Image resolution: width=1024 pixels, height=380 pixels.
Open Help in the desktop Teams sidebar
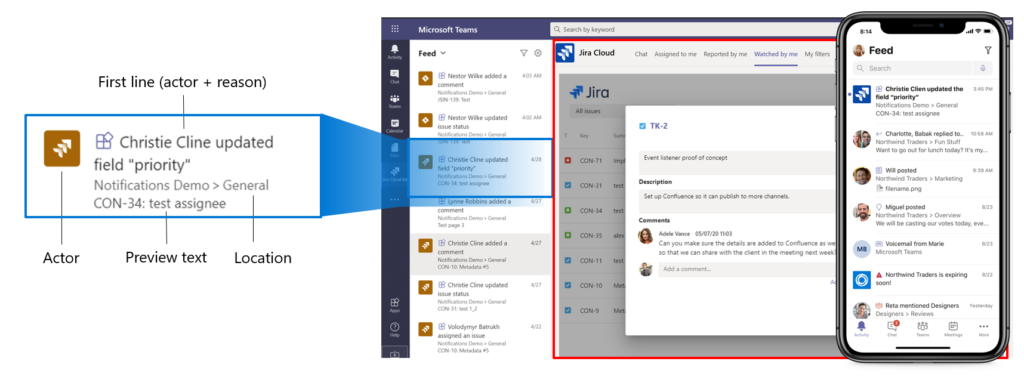[x=394, y=329]
